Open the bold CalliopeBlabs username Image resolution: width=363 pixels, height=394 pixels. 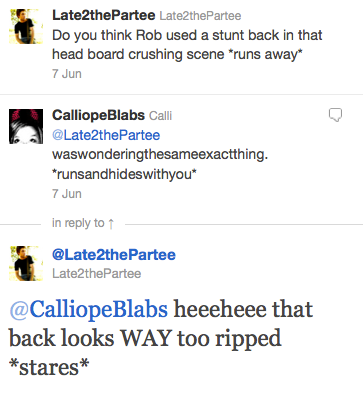[x=98, y=115]
